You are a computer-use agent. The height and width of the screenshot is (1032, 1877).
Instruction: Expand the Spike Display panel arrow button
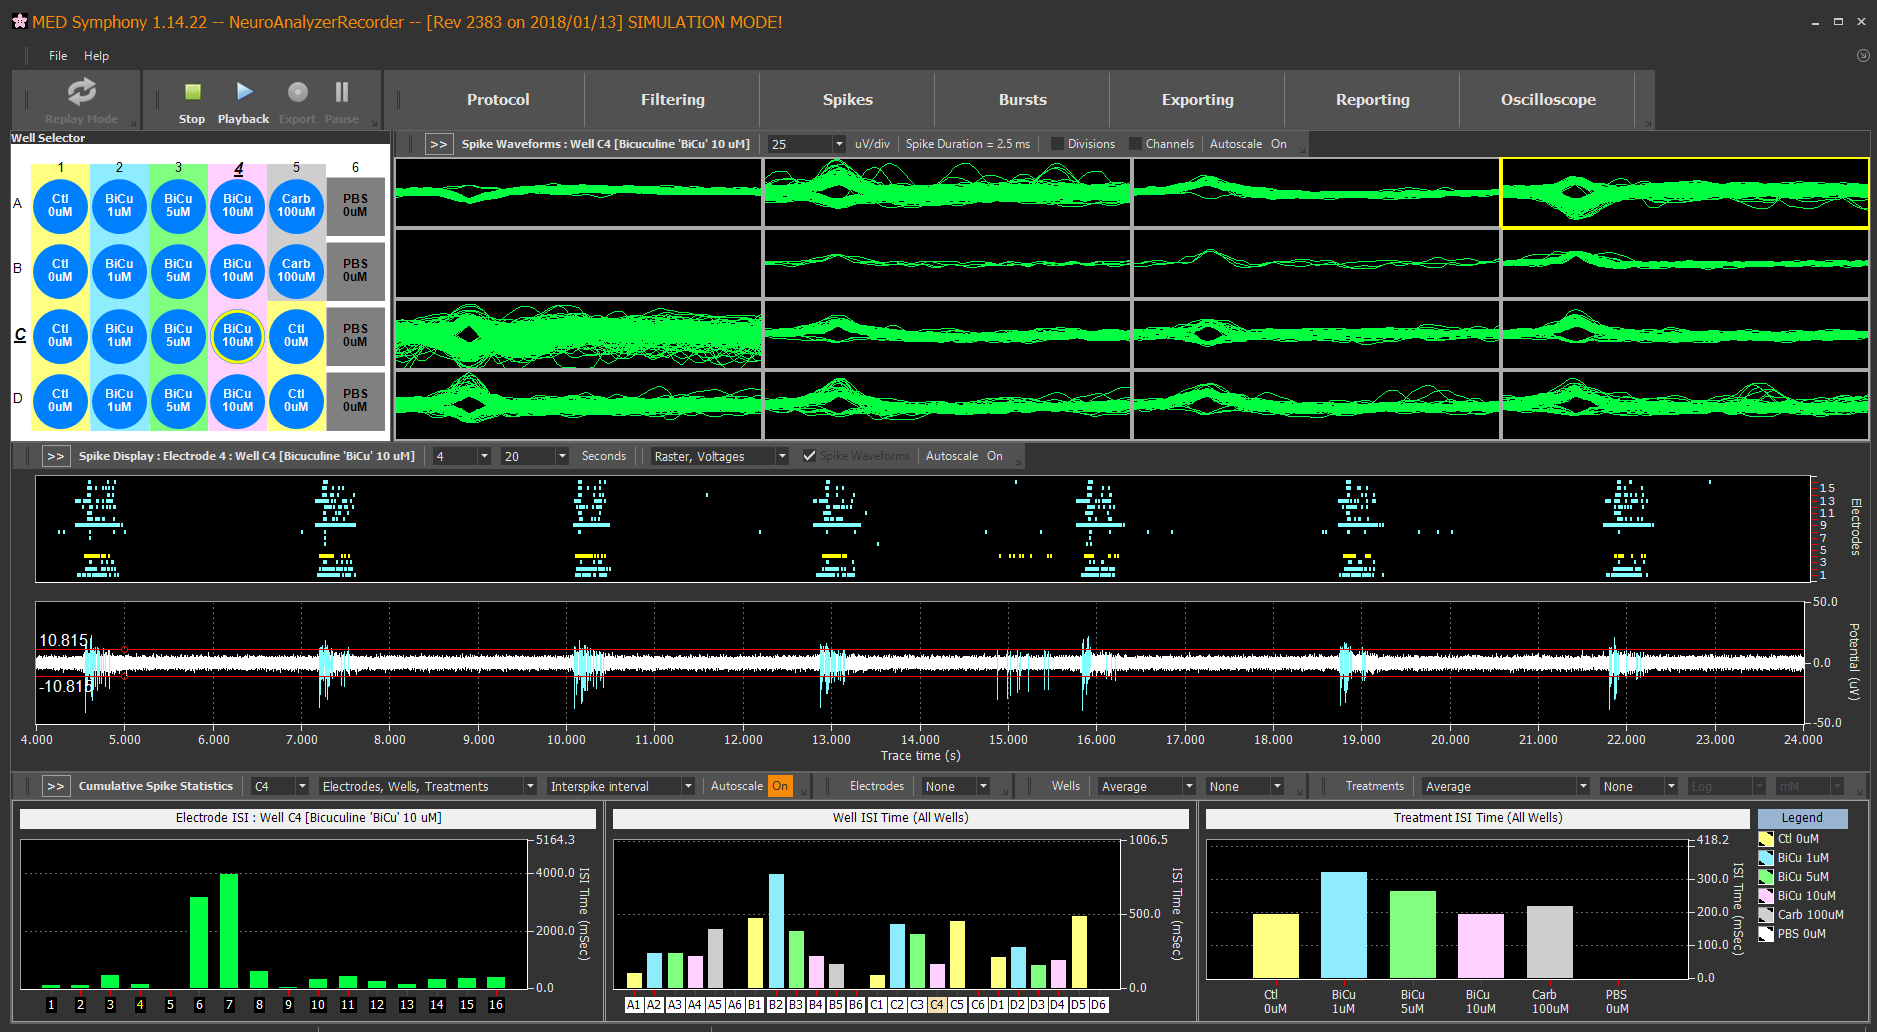(x=55, y=456)
